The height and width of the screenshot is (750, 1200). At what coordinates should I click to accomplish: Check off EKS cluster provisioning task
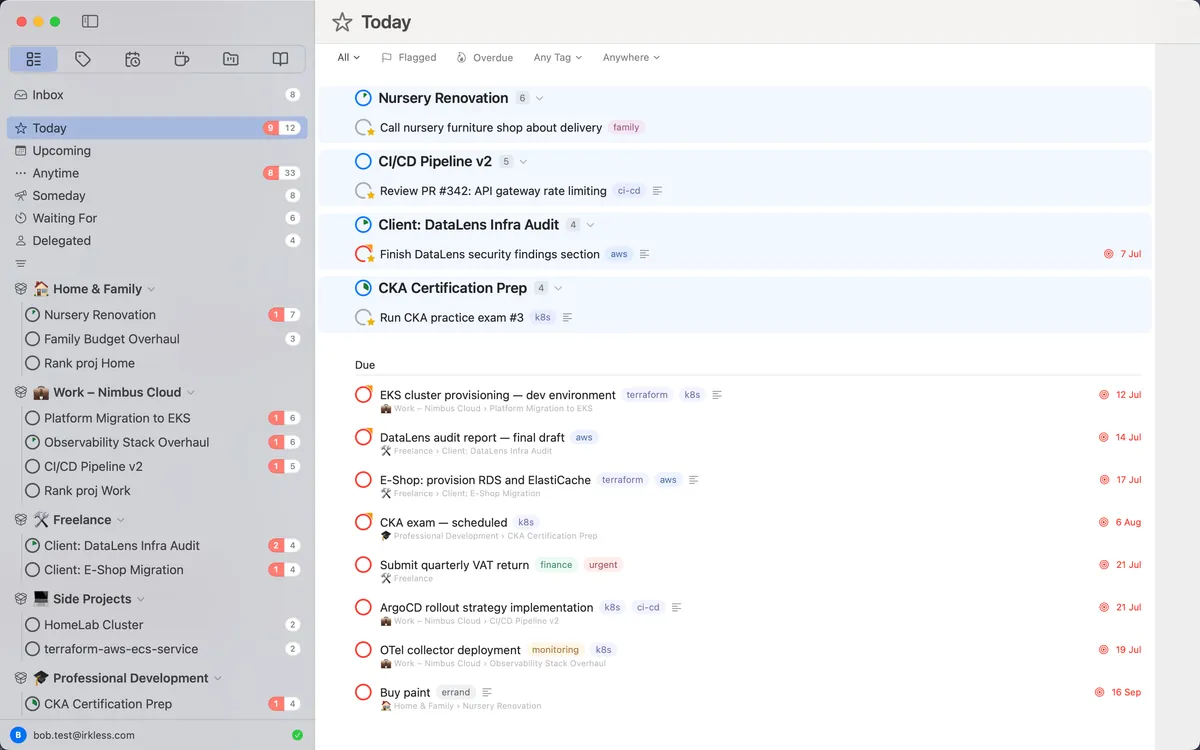point(364,395)
